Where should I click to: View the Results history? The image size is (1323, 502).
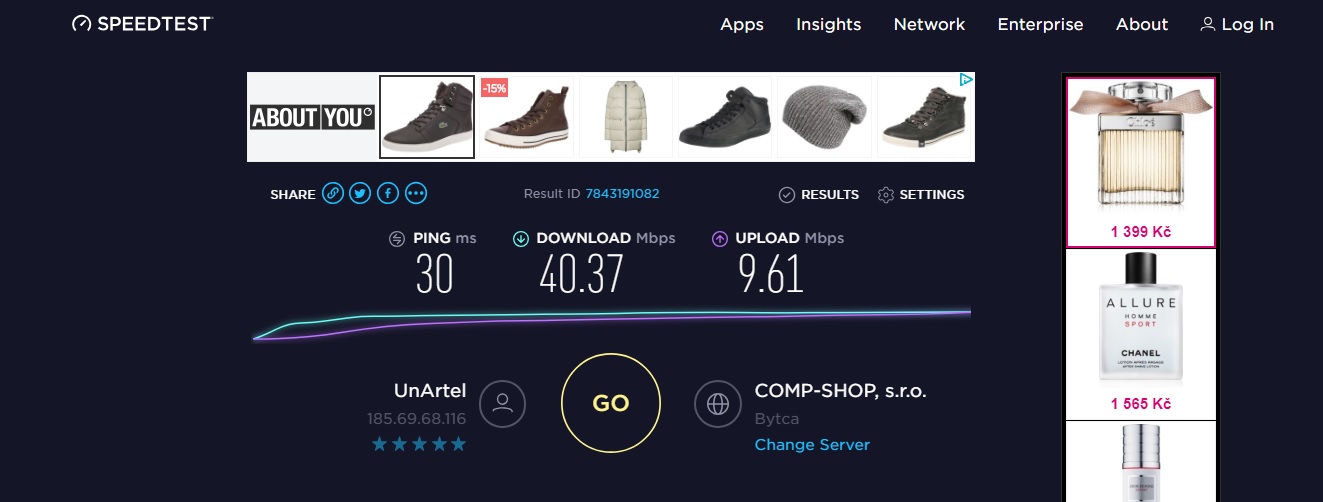819,195
